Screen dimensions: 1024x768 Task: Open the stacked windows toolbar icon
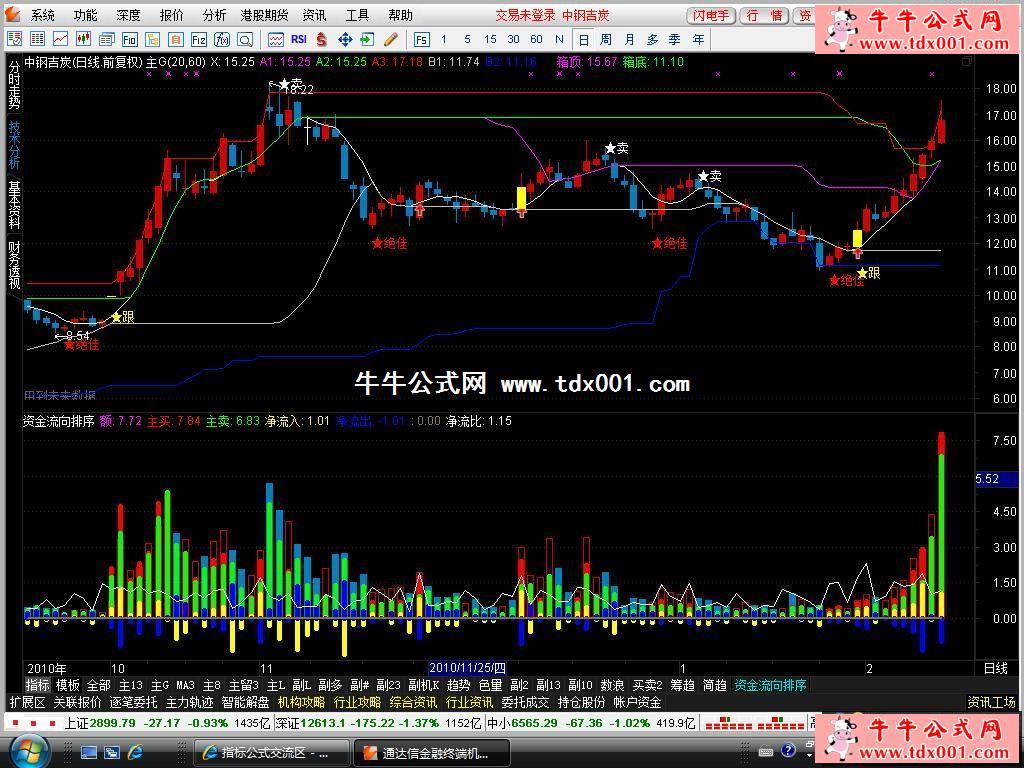click(x=106, y=40)
